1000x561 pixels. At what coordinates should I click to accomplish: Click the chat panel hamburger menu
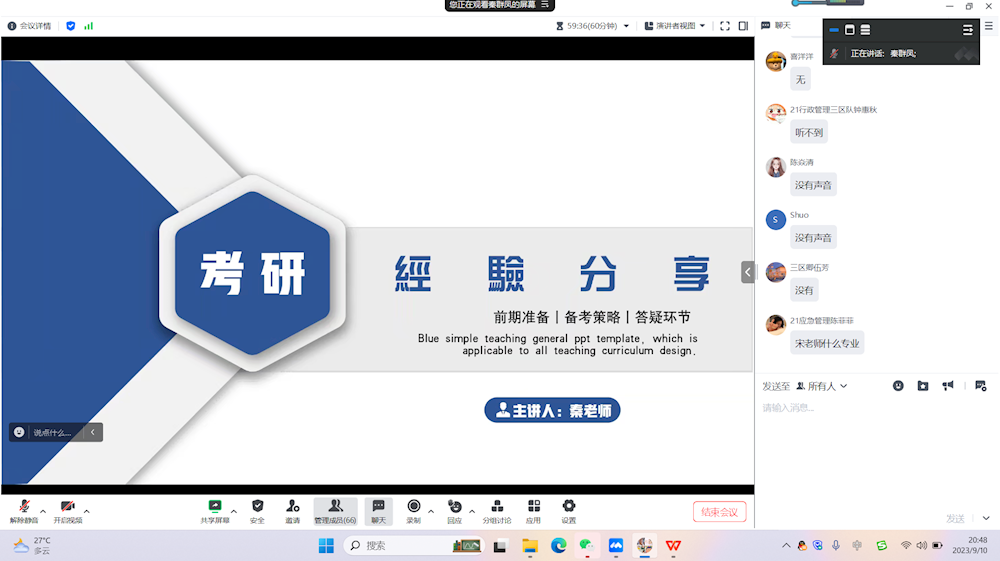(x=989, y=26)
